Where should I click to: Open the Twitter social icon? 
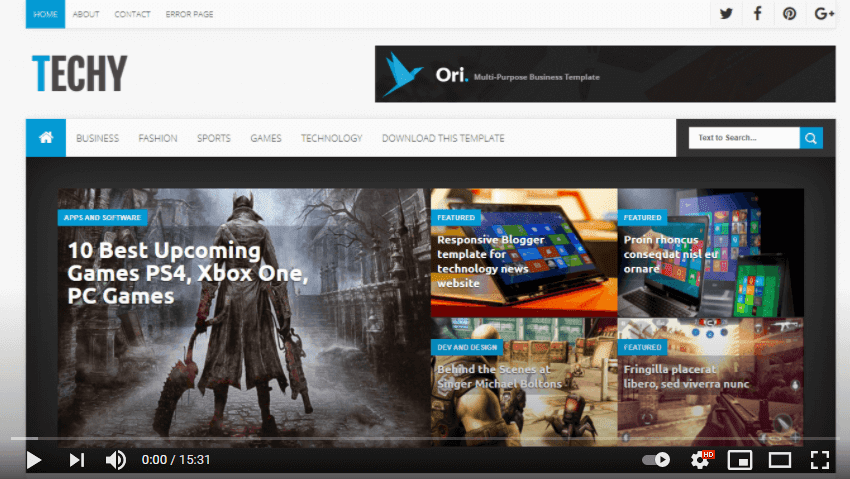pos(726,14)
